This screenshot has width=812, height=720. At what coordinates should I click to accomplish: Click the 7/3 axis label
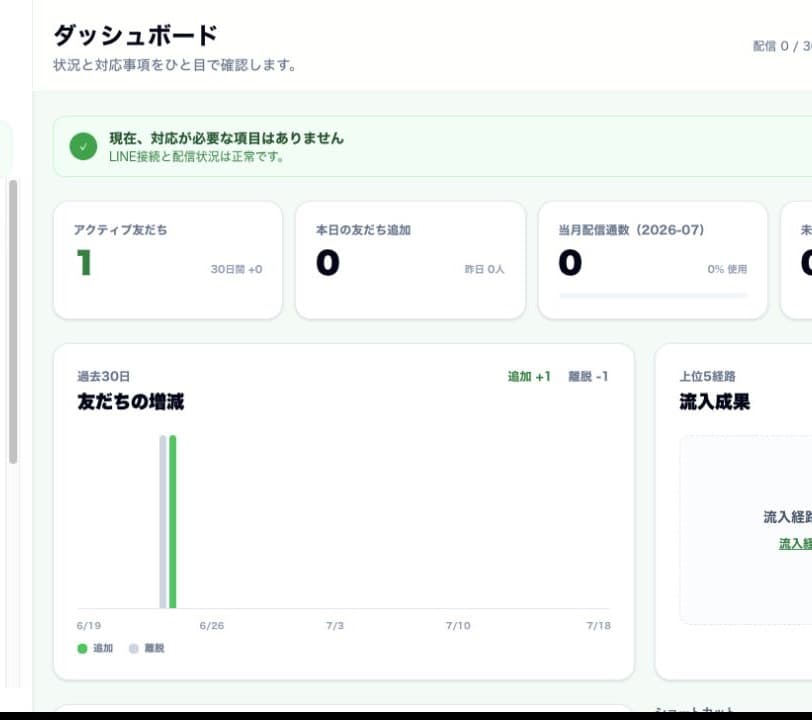pyautogui.click(x=335, y=626)
